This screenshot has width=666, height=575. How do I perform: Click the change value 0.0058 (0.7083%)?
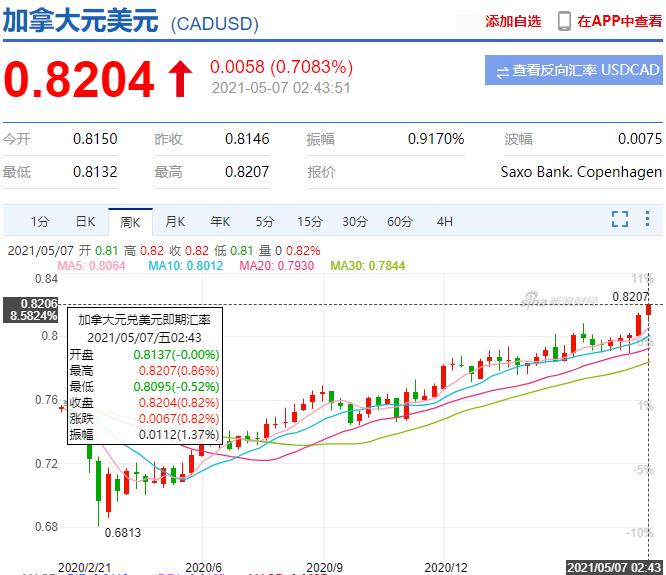point(281,67)
